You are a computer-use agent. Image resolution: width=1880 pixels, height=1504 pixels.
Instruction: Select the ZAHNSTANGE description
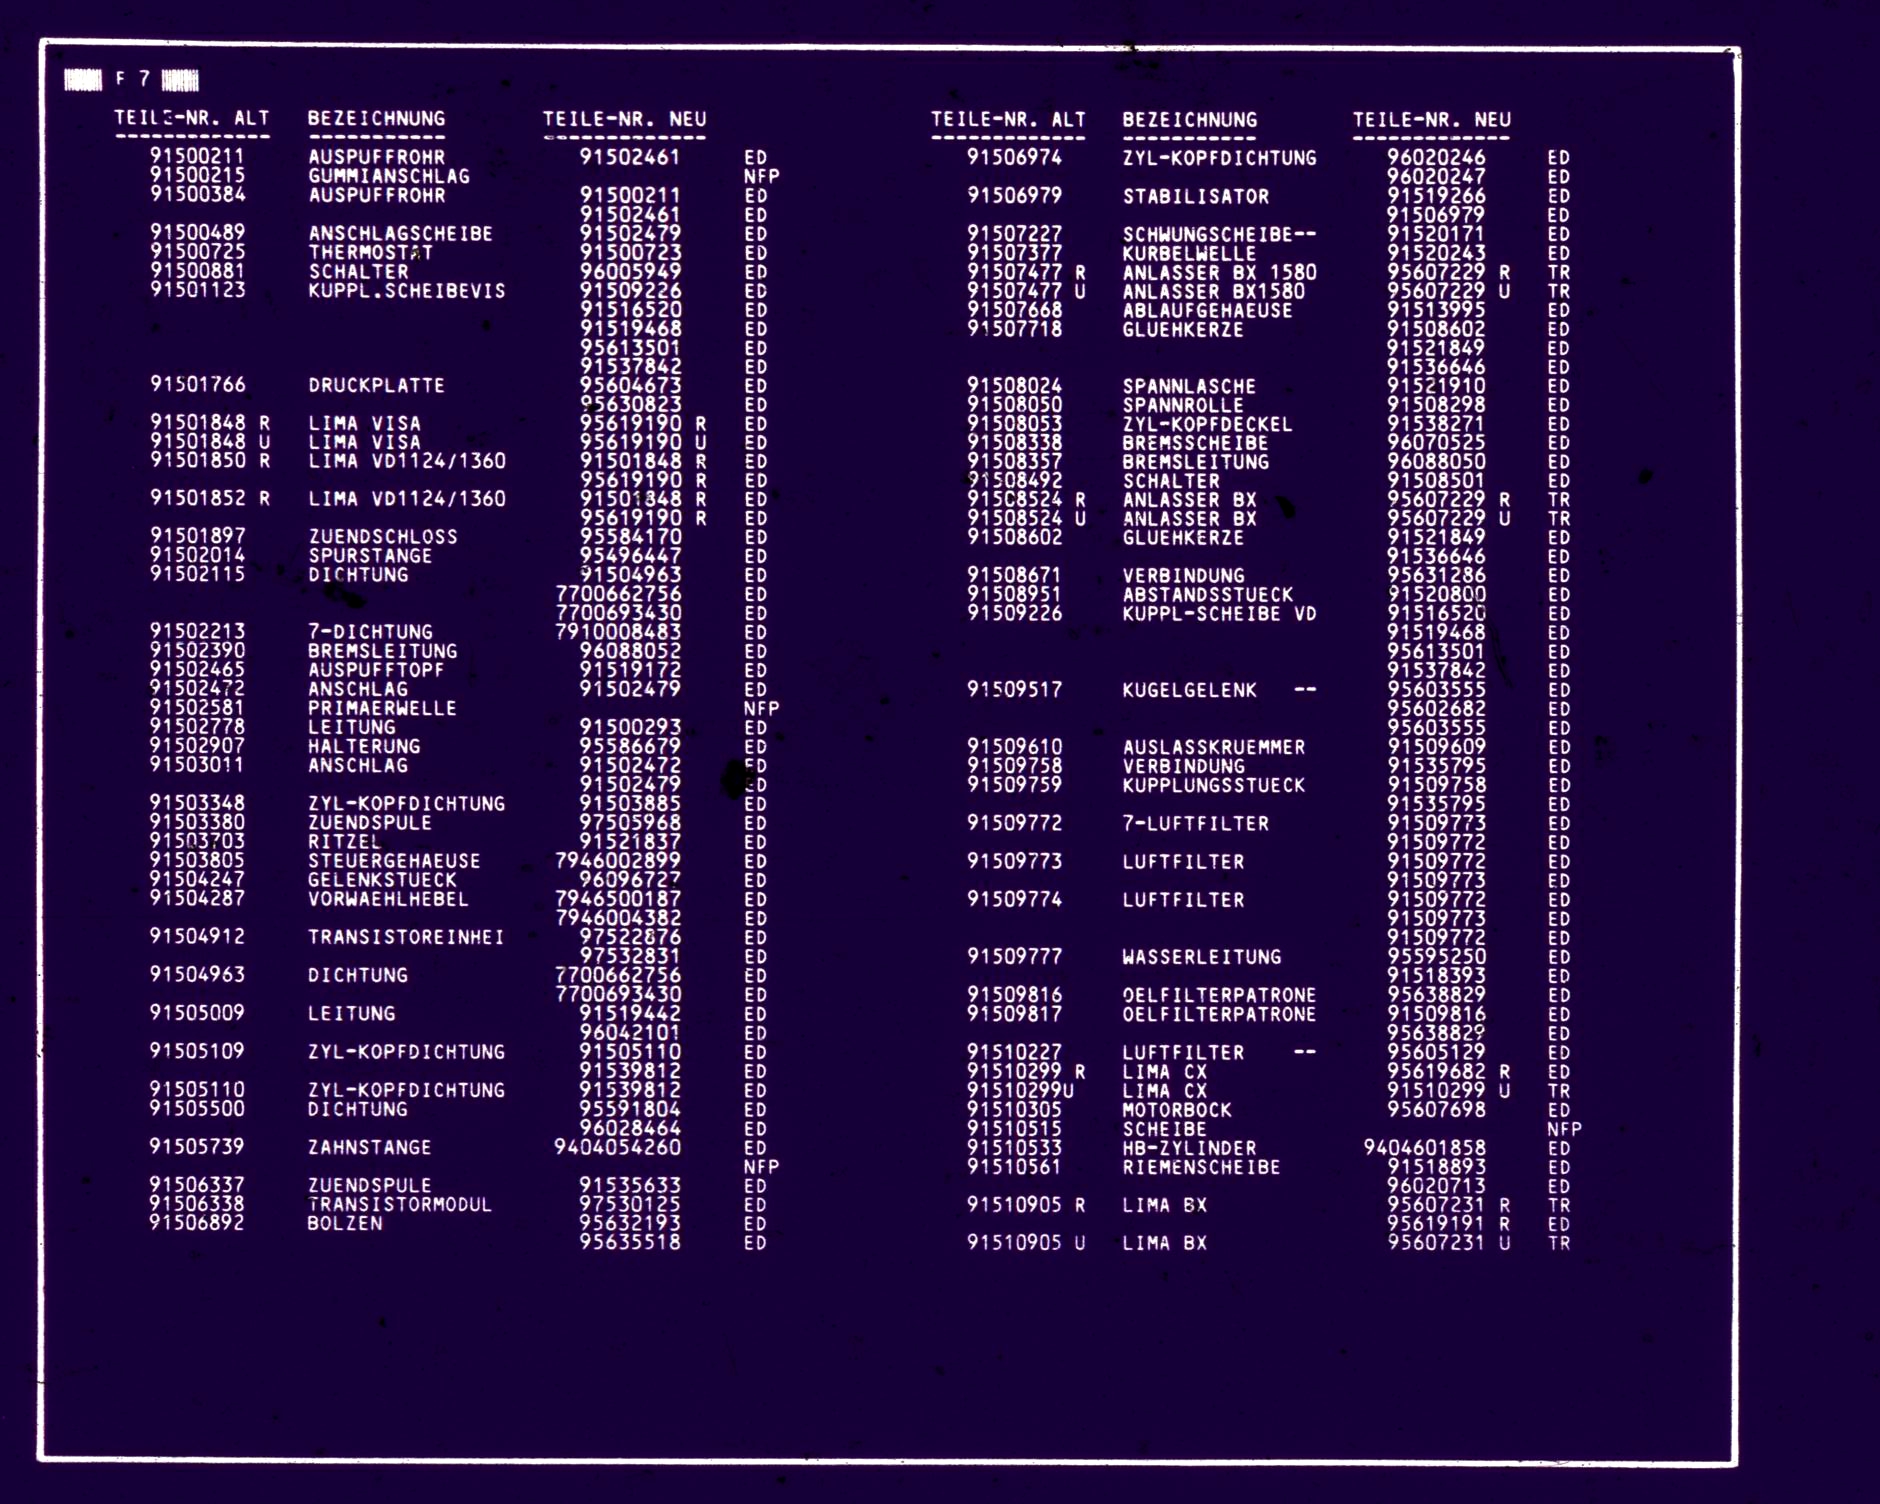click(x=369, y=1147)
